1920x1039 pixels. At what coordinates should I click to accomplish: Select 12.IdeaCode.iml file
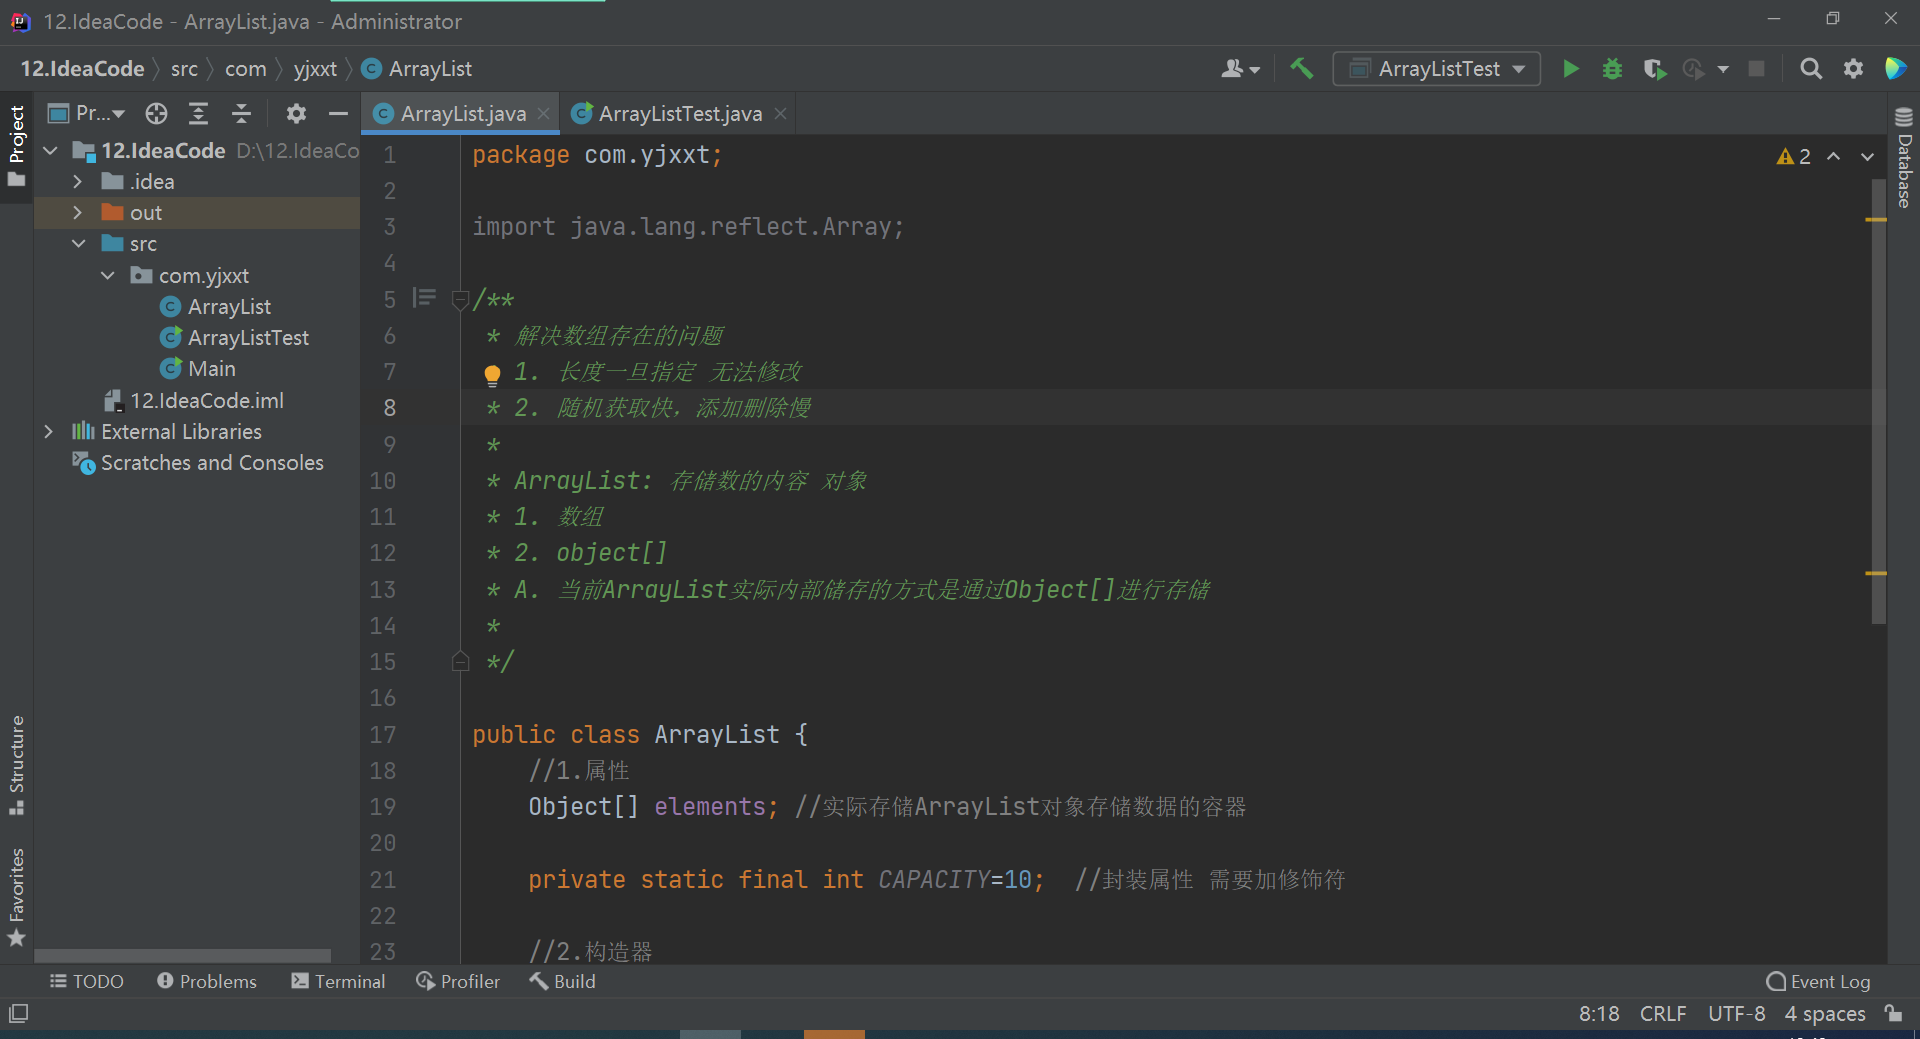(194, 401)
